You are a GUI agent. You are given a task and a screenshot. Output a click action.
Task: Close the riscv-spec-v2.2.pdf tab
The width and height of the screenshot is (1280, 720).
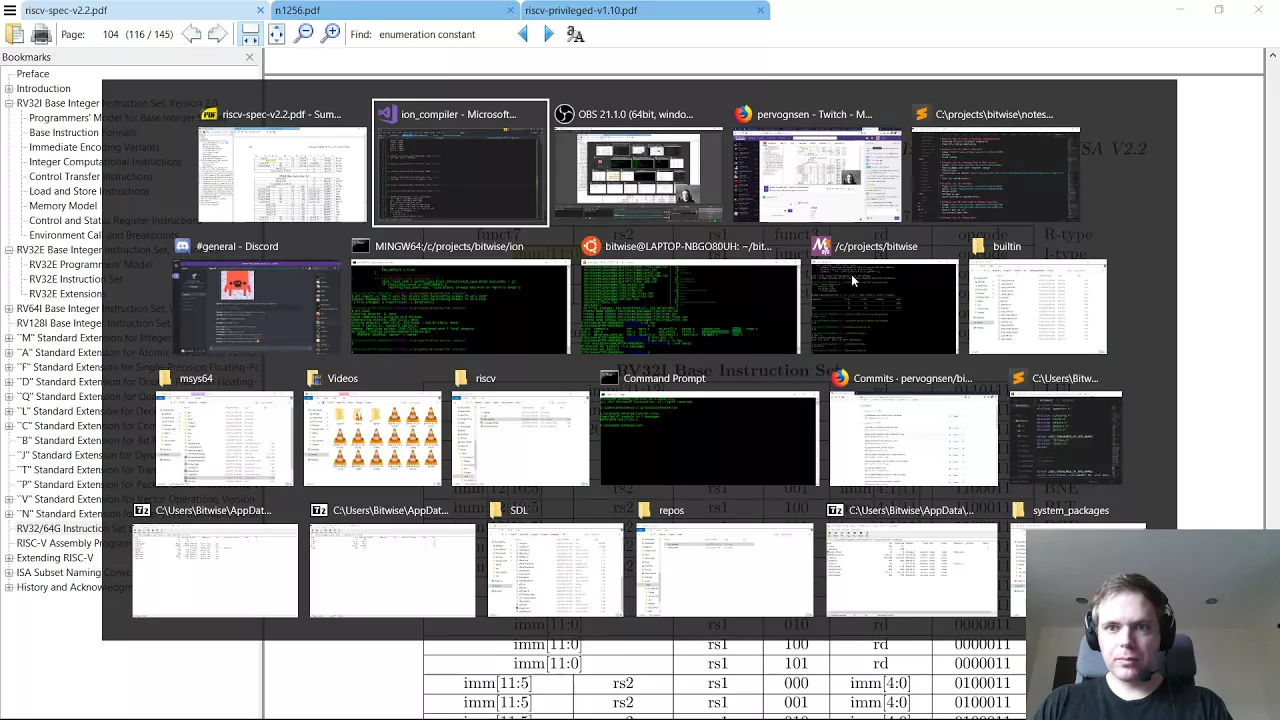260,10
